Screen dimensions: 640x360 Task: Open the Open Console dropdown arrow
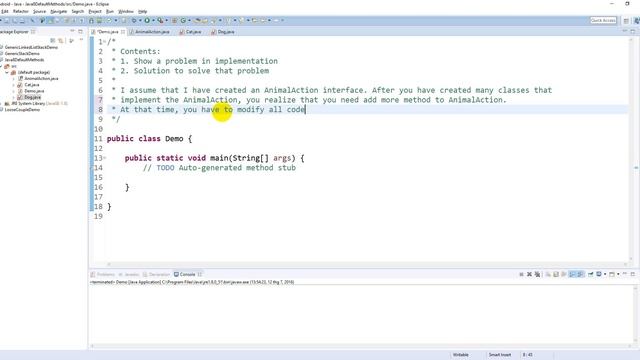pyautogui.click(x=618, y=274)
